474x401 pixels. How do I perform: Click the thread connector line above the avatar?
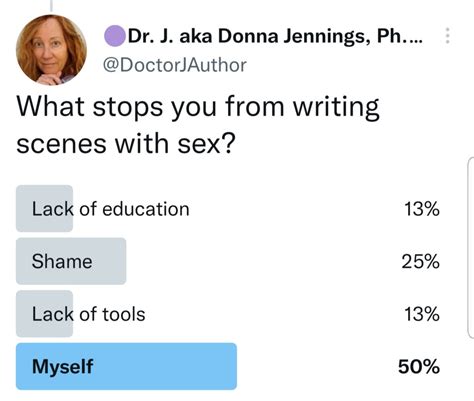[51, 5]
